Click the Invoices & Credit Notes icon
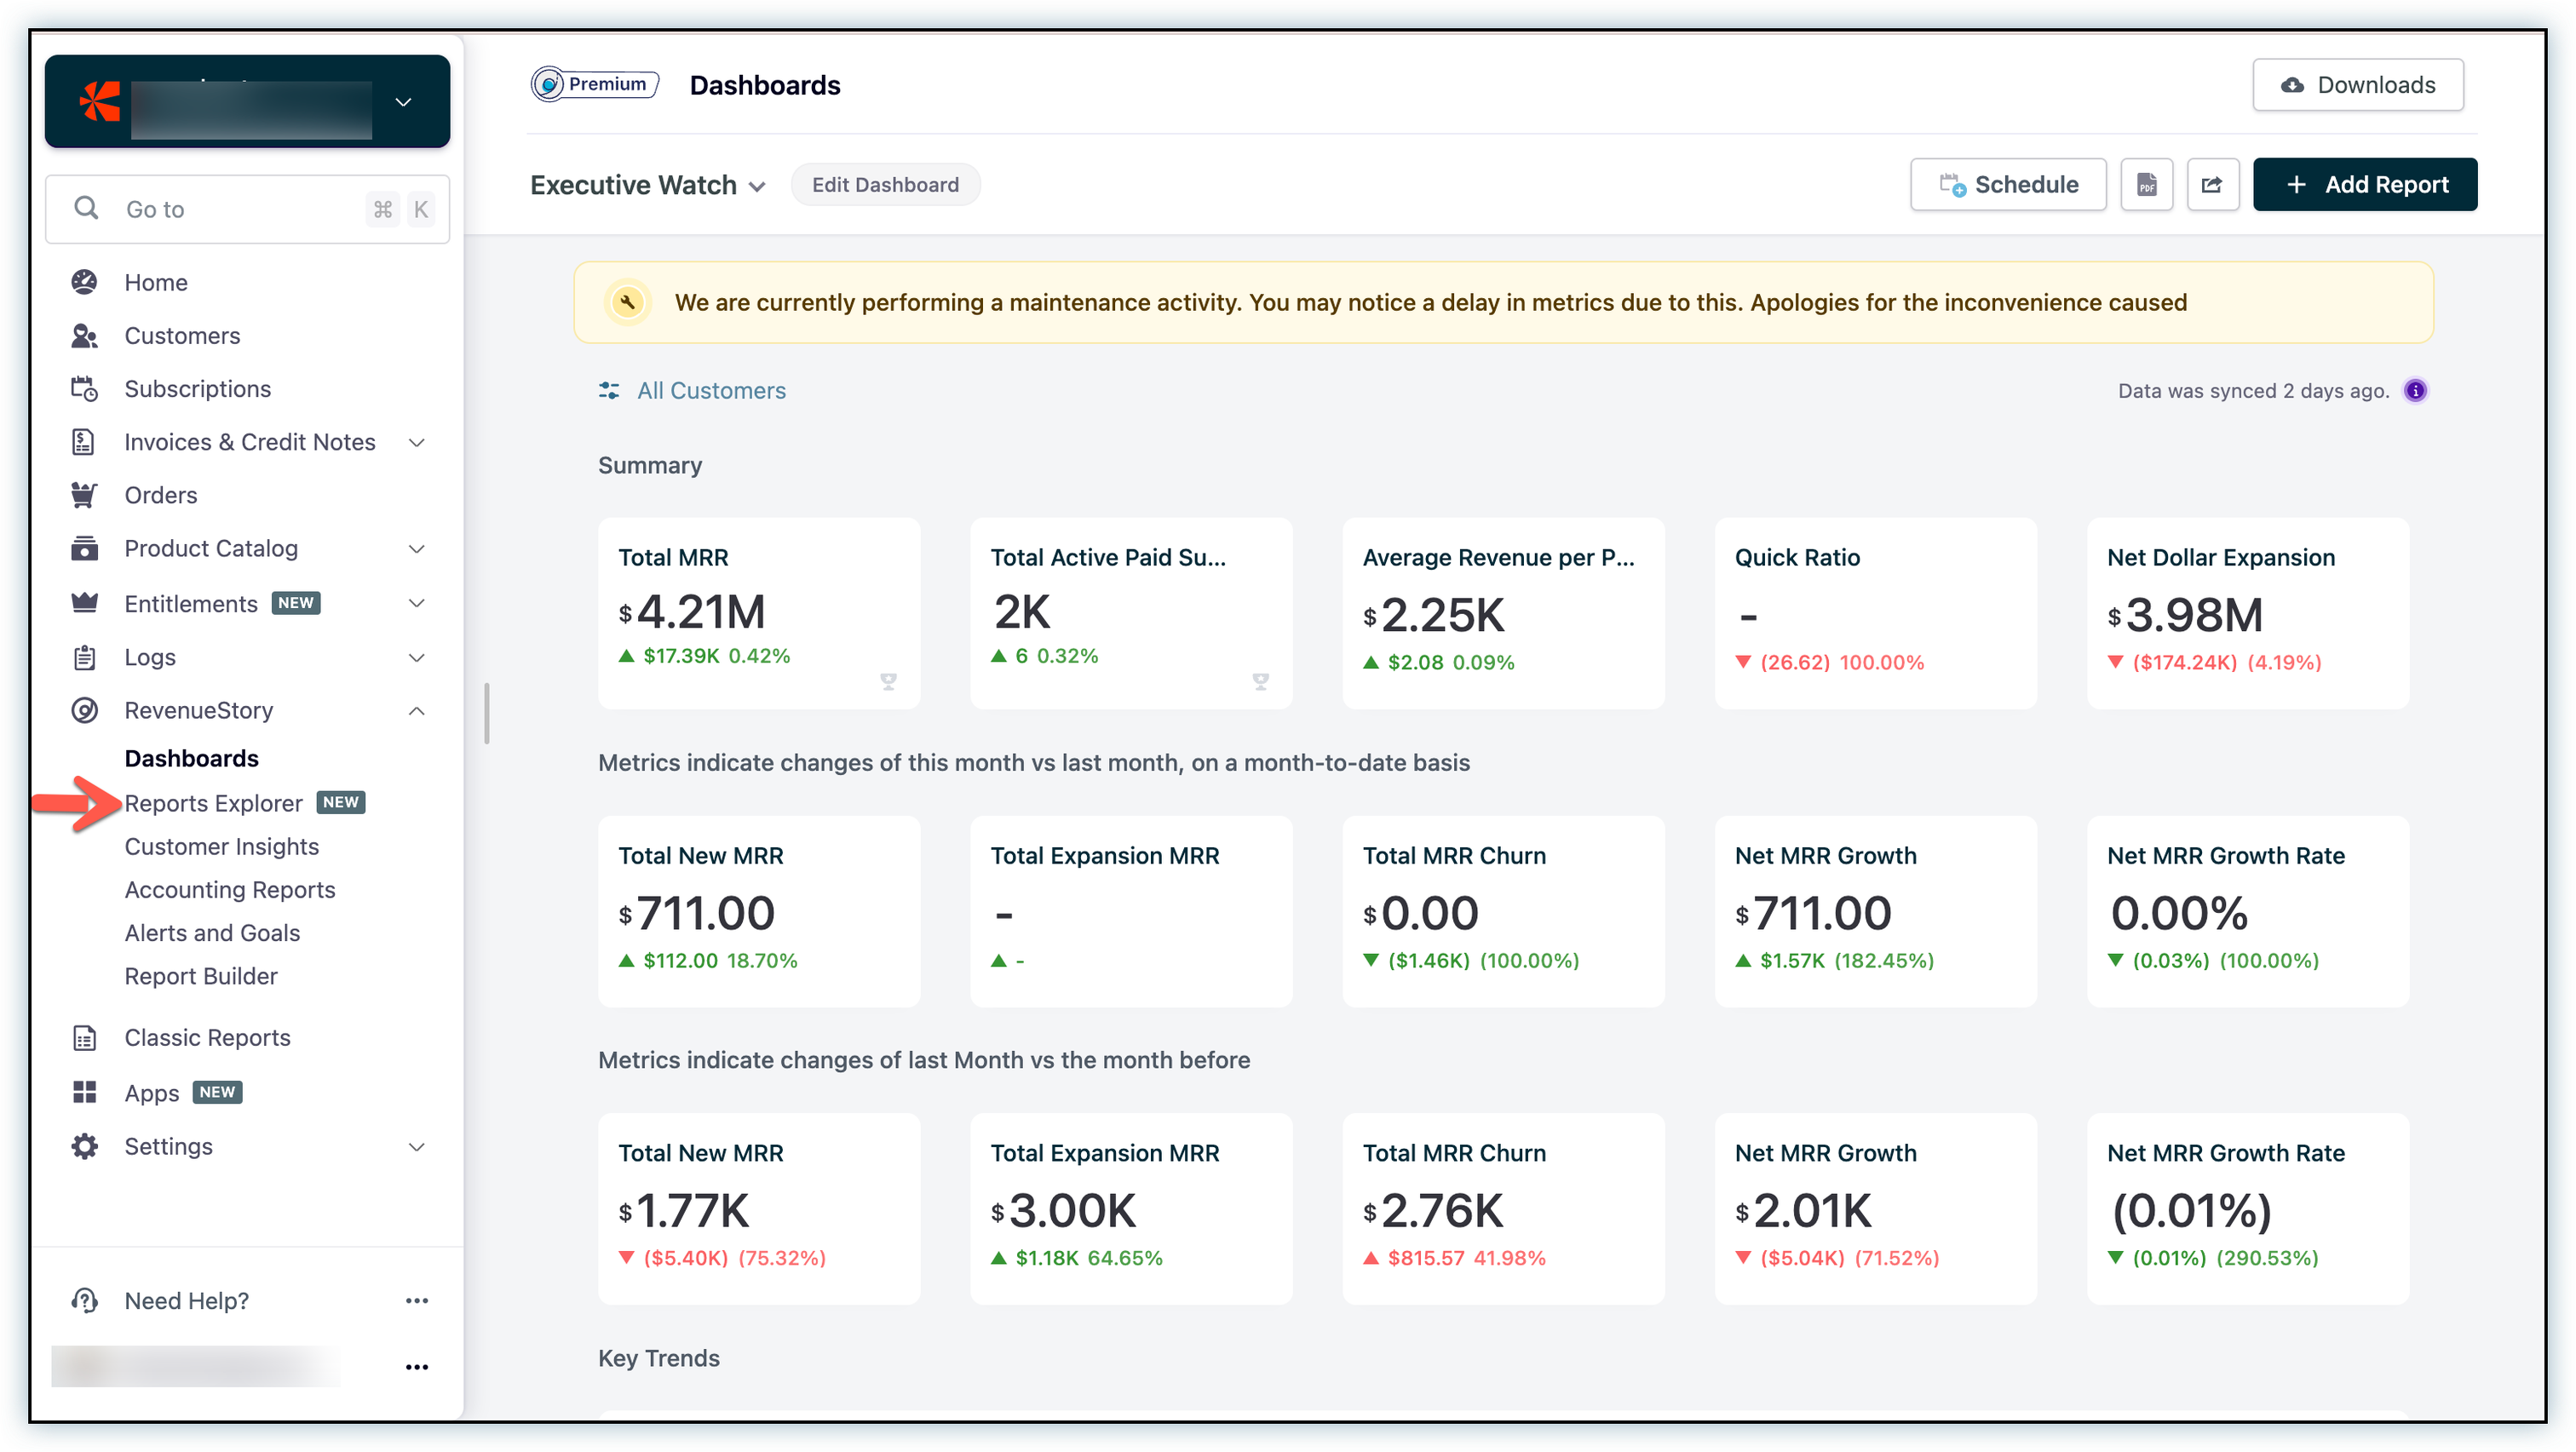2576x1452 pixels. click(x=84, y=441)
